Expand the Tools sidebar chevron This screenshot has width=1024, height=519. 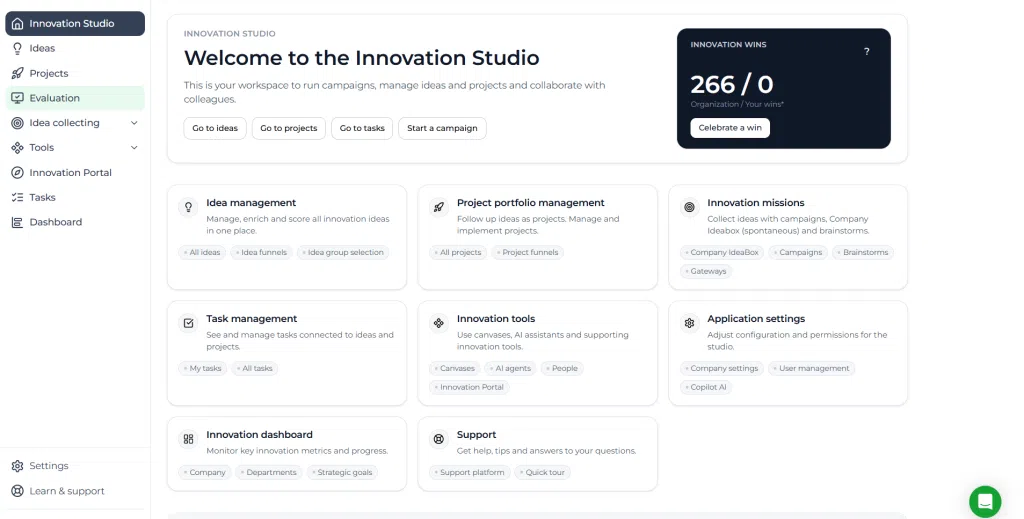(x=134, y=148)
